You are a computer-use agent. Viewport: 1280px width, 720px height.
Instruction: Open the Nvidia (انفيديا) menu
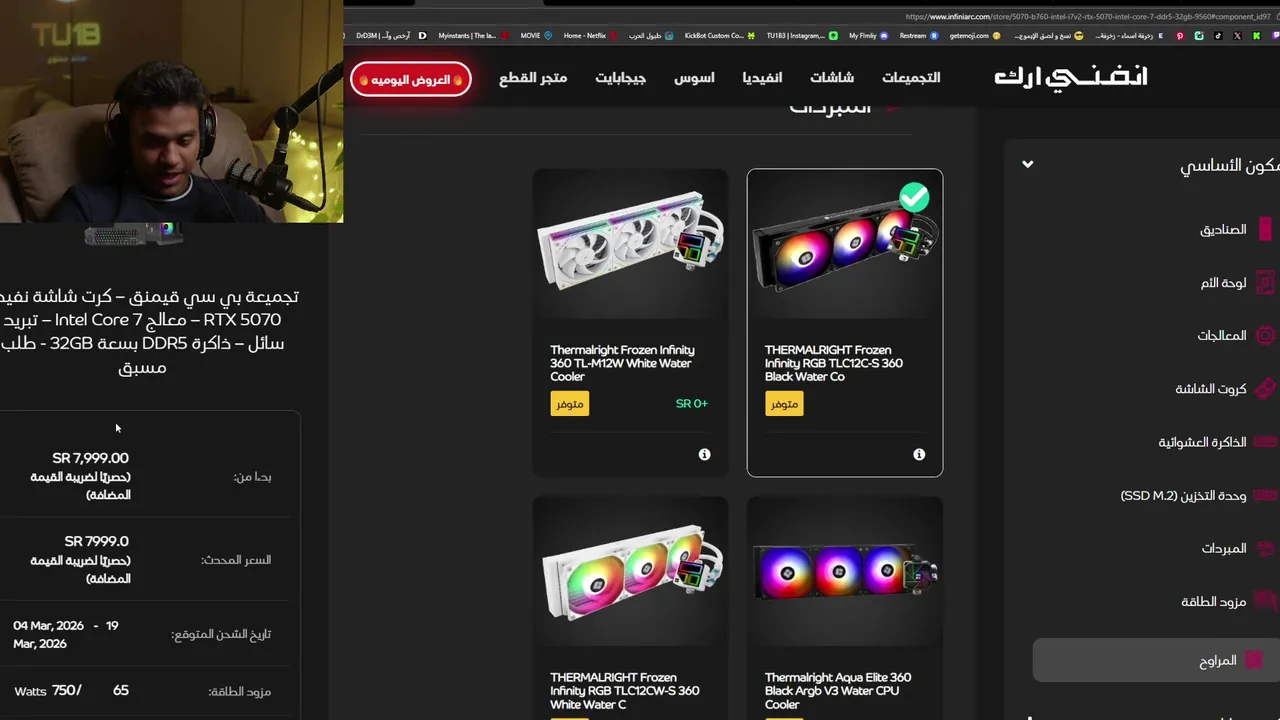pos(762,77)
